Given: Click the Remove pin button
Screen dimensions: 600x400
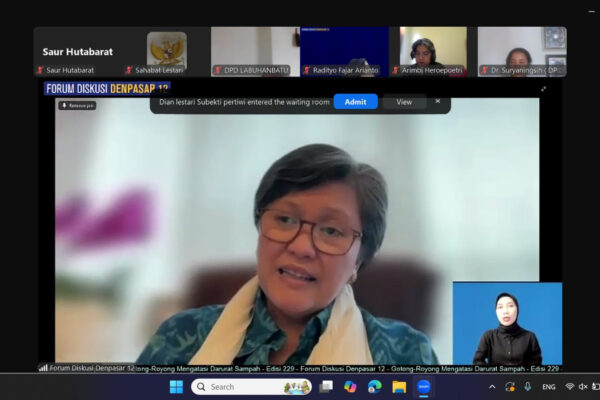Looking at the screenshot, I should point(77,105).
